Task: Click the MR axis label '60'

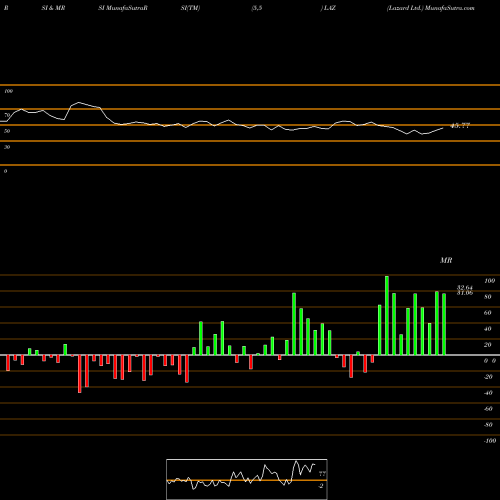Action: [488, 313]
